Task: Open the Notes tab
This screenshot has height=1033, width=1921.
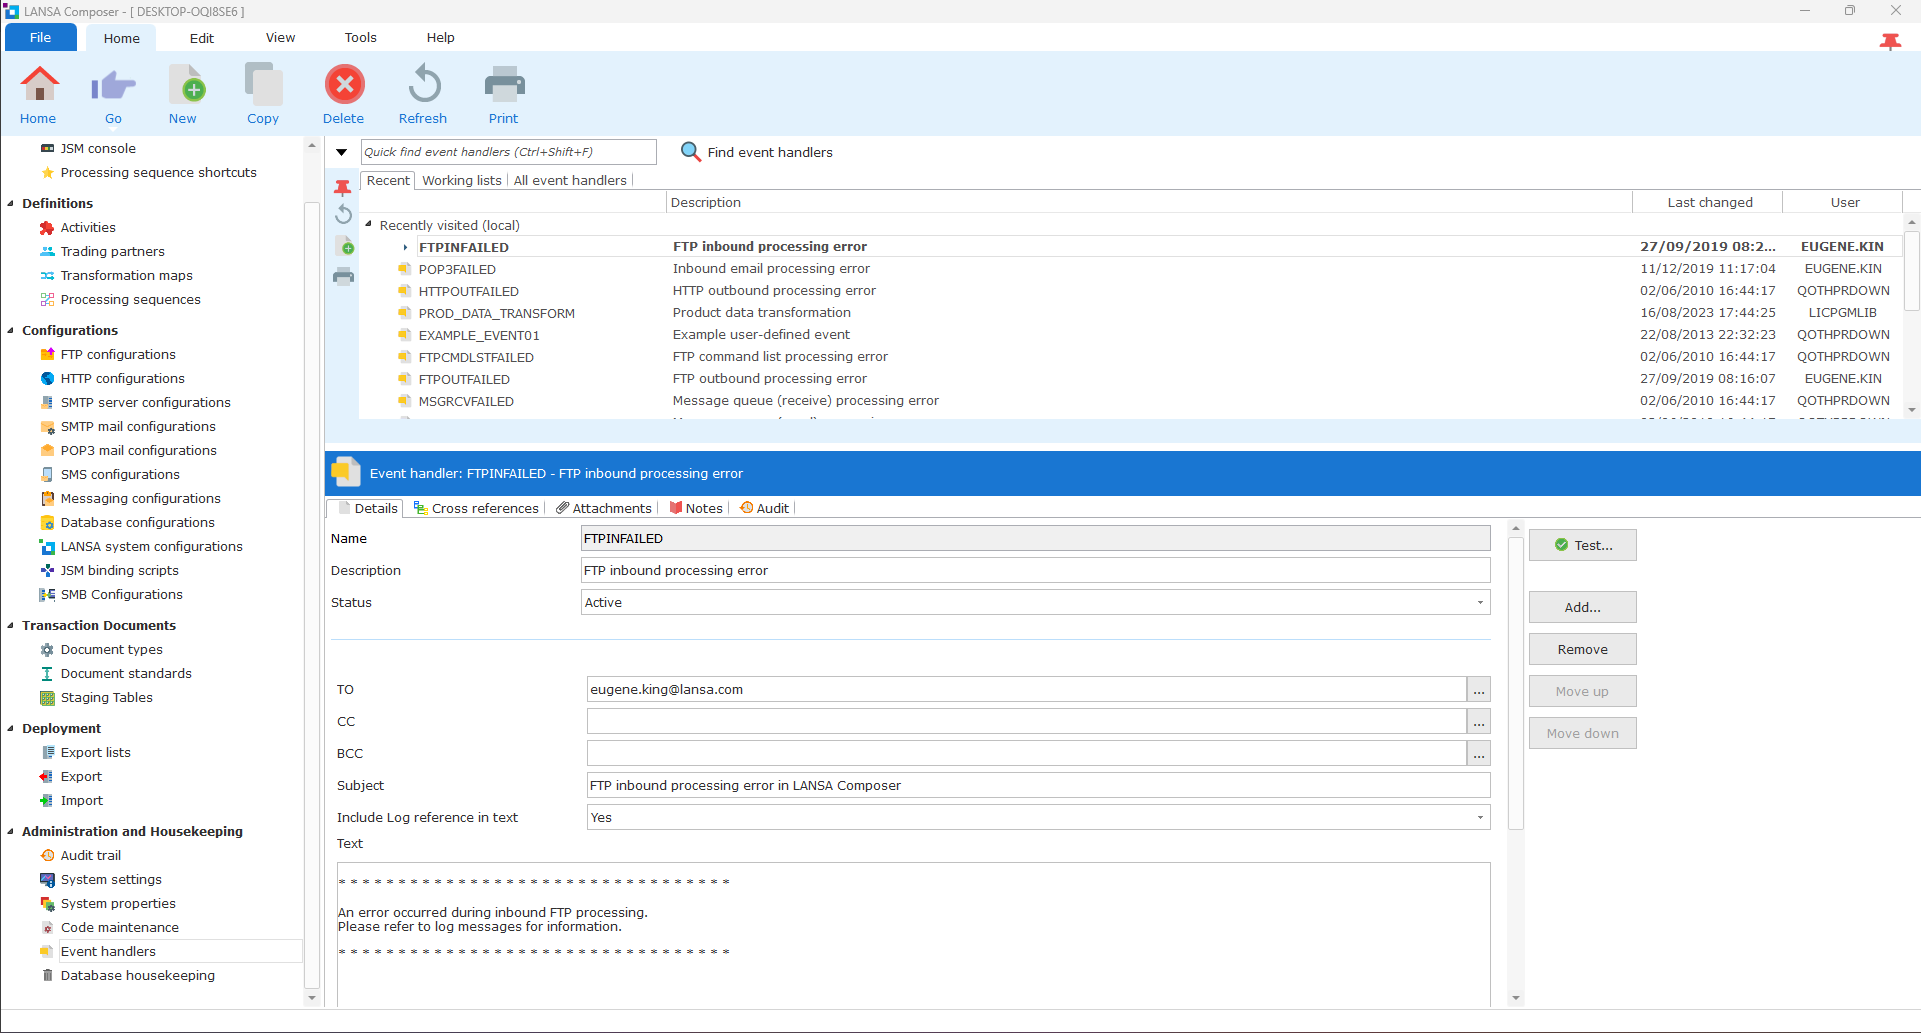Action: tap(696, 508)
